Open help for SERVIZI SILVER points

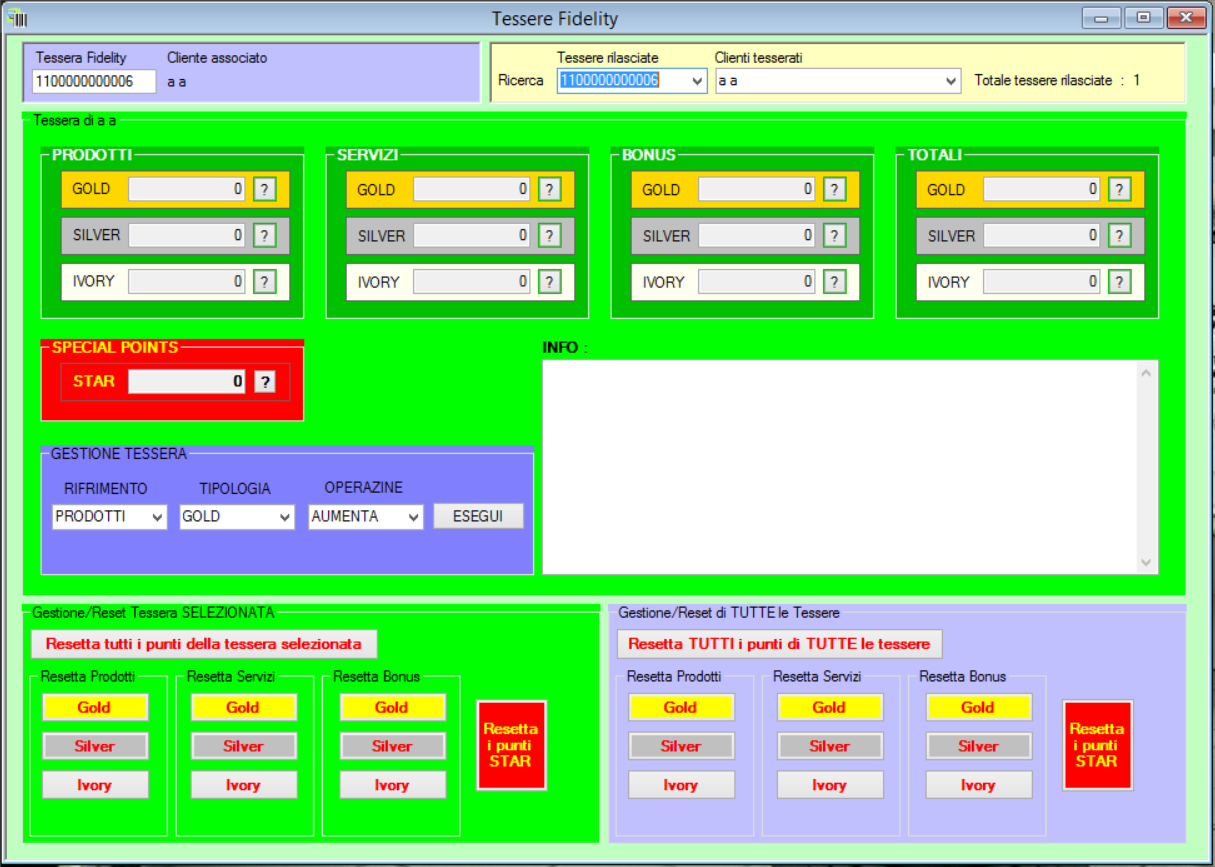click(549, 235)
